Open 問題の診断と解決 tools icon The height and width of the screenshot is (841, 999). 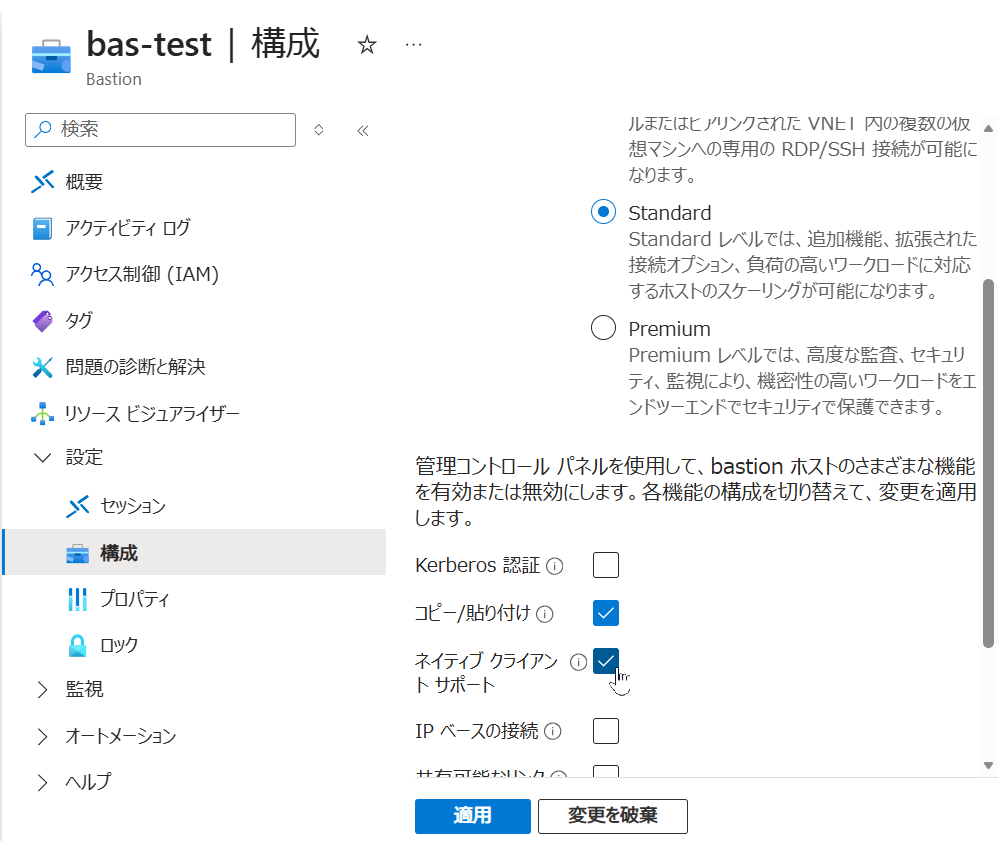tap(42, 367)
